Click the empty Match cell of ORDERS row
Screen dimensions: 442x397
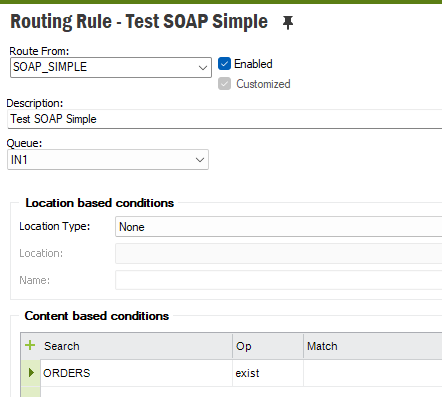373,373
